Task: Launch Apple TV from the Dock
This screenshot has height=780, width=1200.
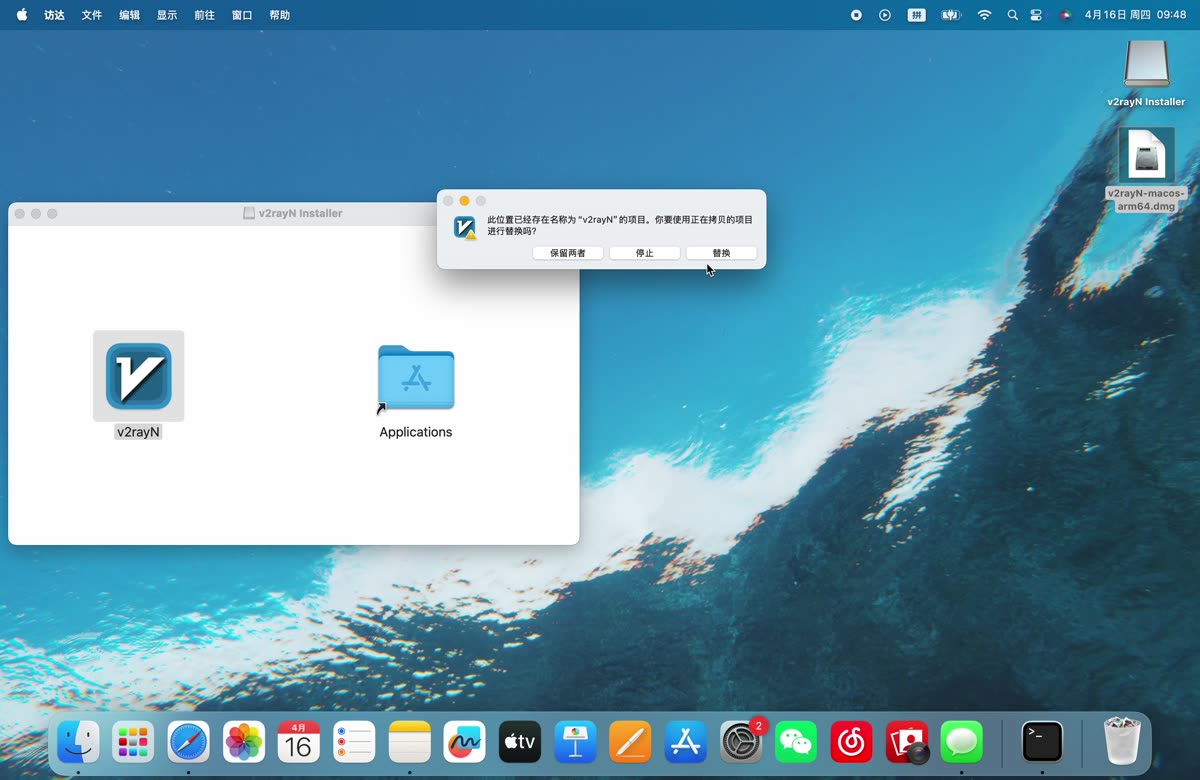Action: [520, 742]
